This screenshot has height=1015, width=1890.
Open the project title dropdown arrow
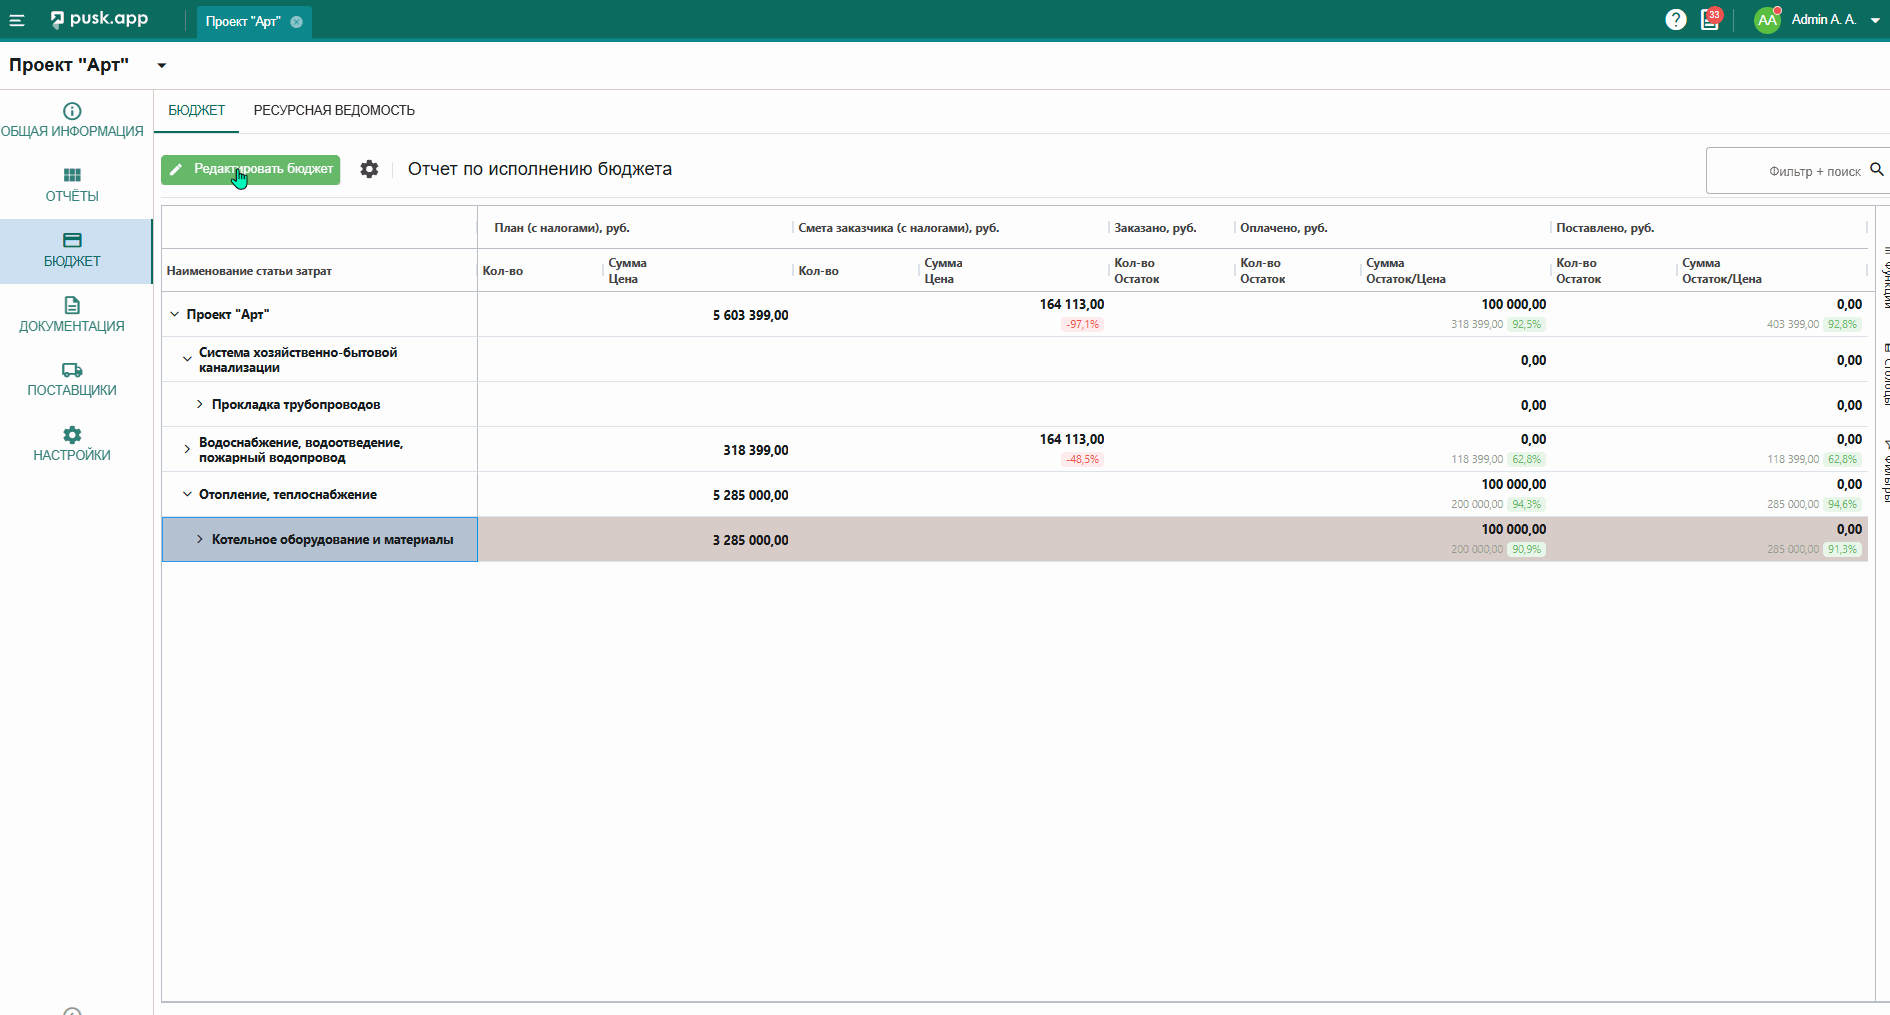pyautogui.click(x=161, y=66)
